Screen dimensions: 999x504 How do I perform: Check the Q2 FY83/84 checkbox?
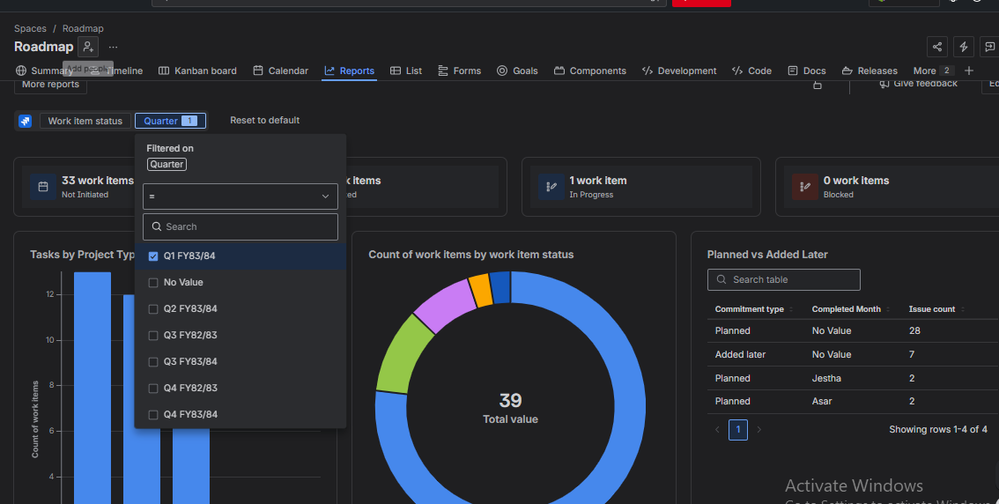pyautogui.click(x=153, y=309)
